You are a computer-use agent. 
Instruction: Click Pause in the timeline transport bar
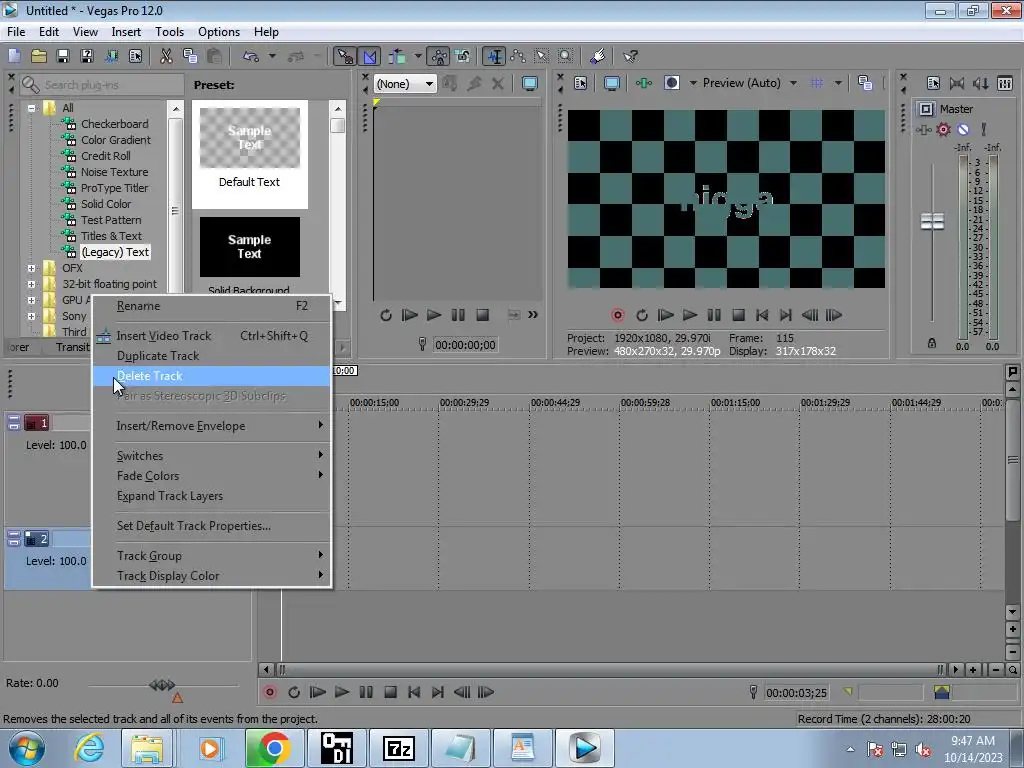tap(366, 692)
